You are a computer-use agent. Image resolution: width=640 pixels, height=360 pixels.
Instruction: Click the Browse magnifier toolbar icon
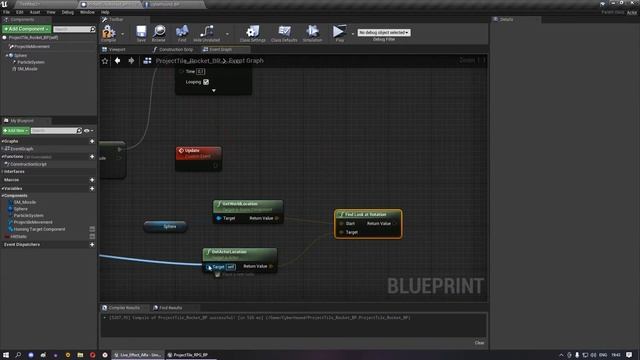(x=159, y=32)
